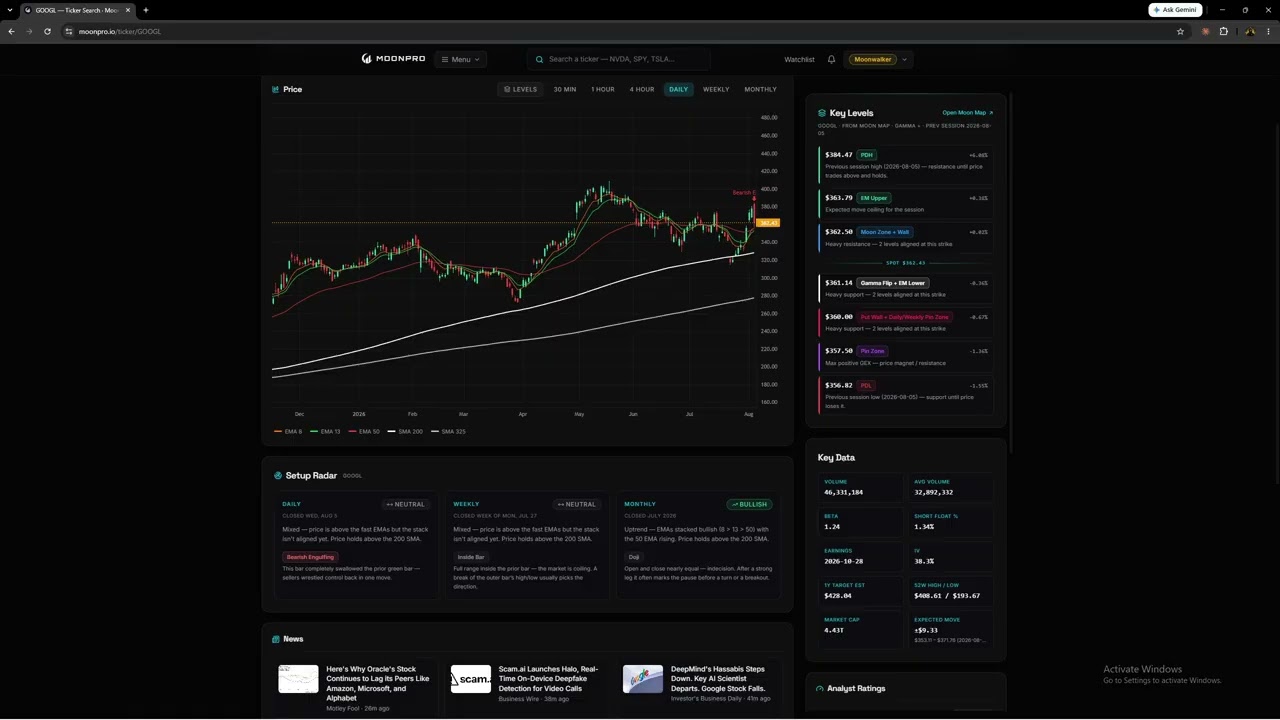Click the Oracle article thumbnail
1280x720 pixels.
298,679
